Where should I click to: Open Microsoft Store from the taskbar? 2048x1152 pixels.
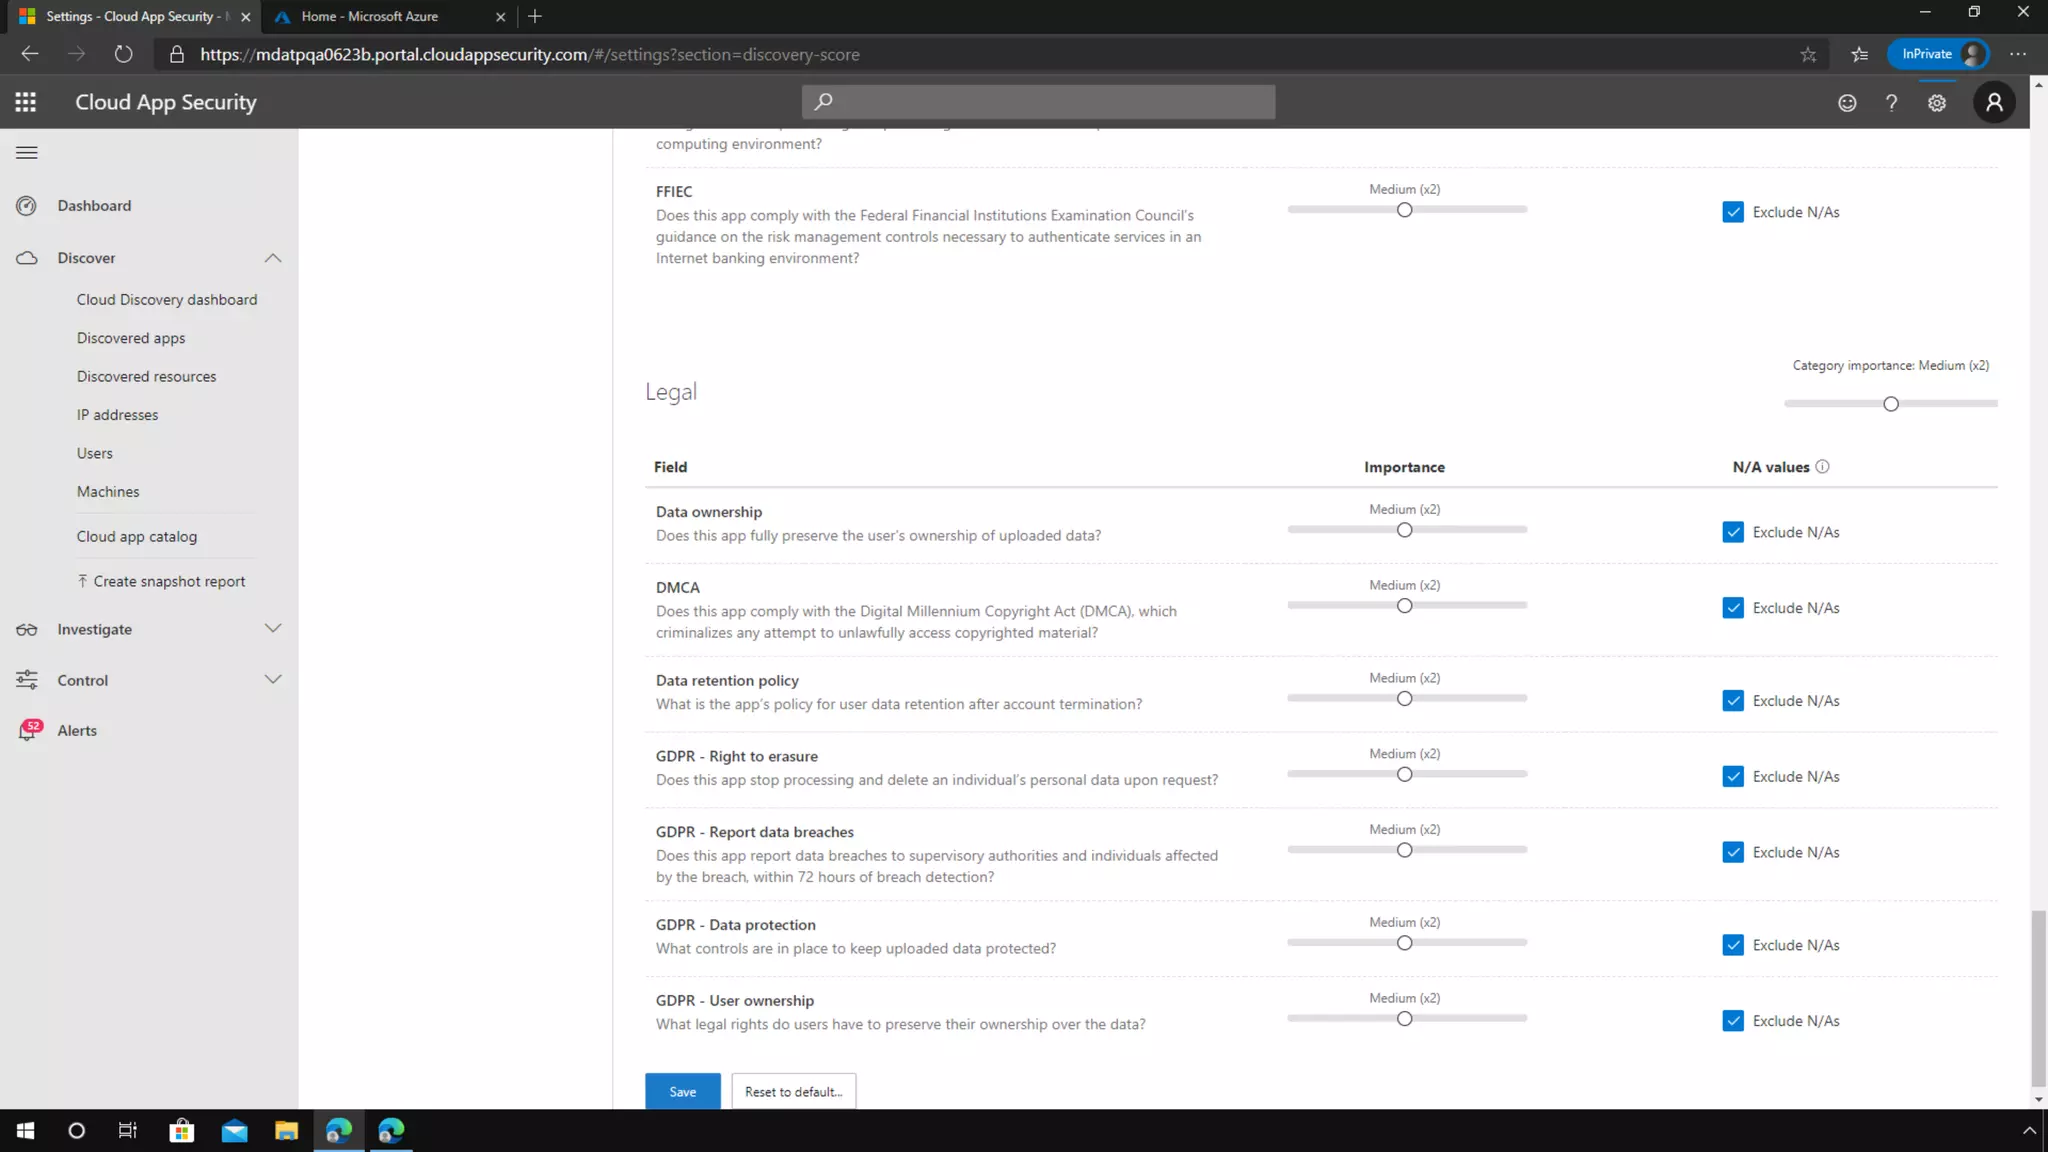tap(182, 1131)
